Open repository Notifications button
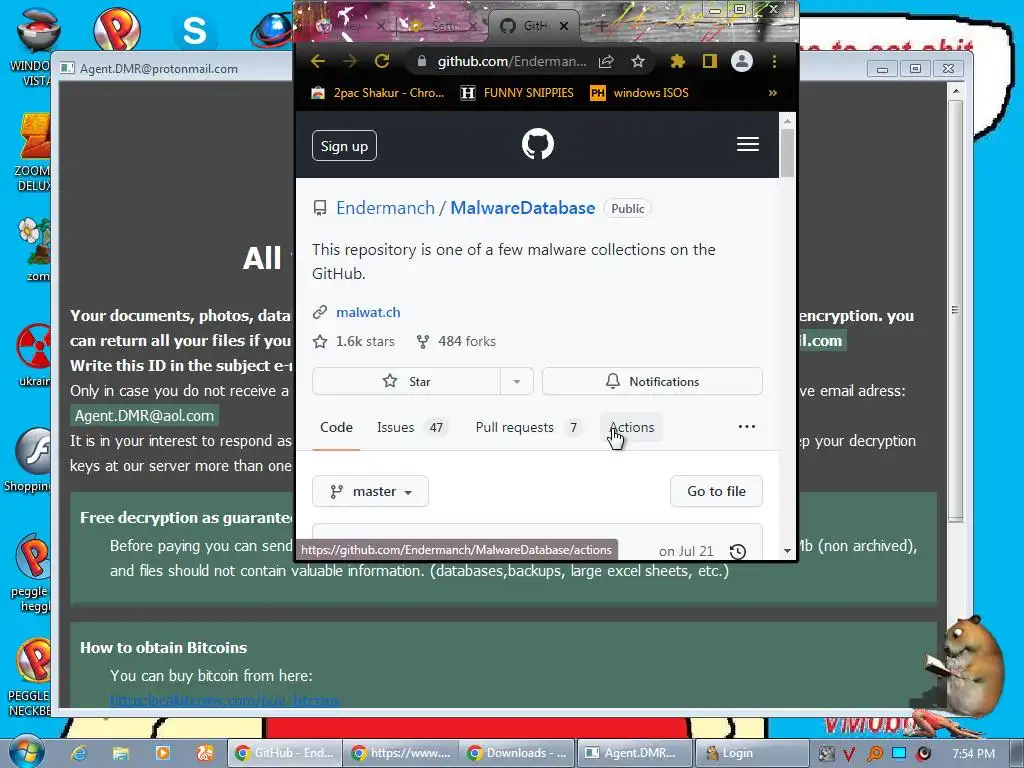1024x768 pixels. pos(652,381)
